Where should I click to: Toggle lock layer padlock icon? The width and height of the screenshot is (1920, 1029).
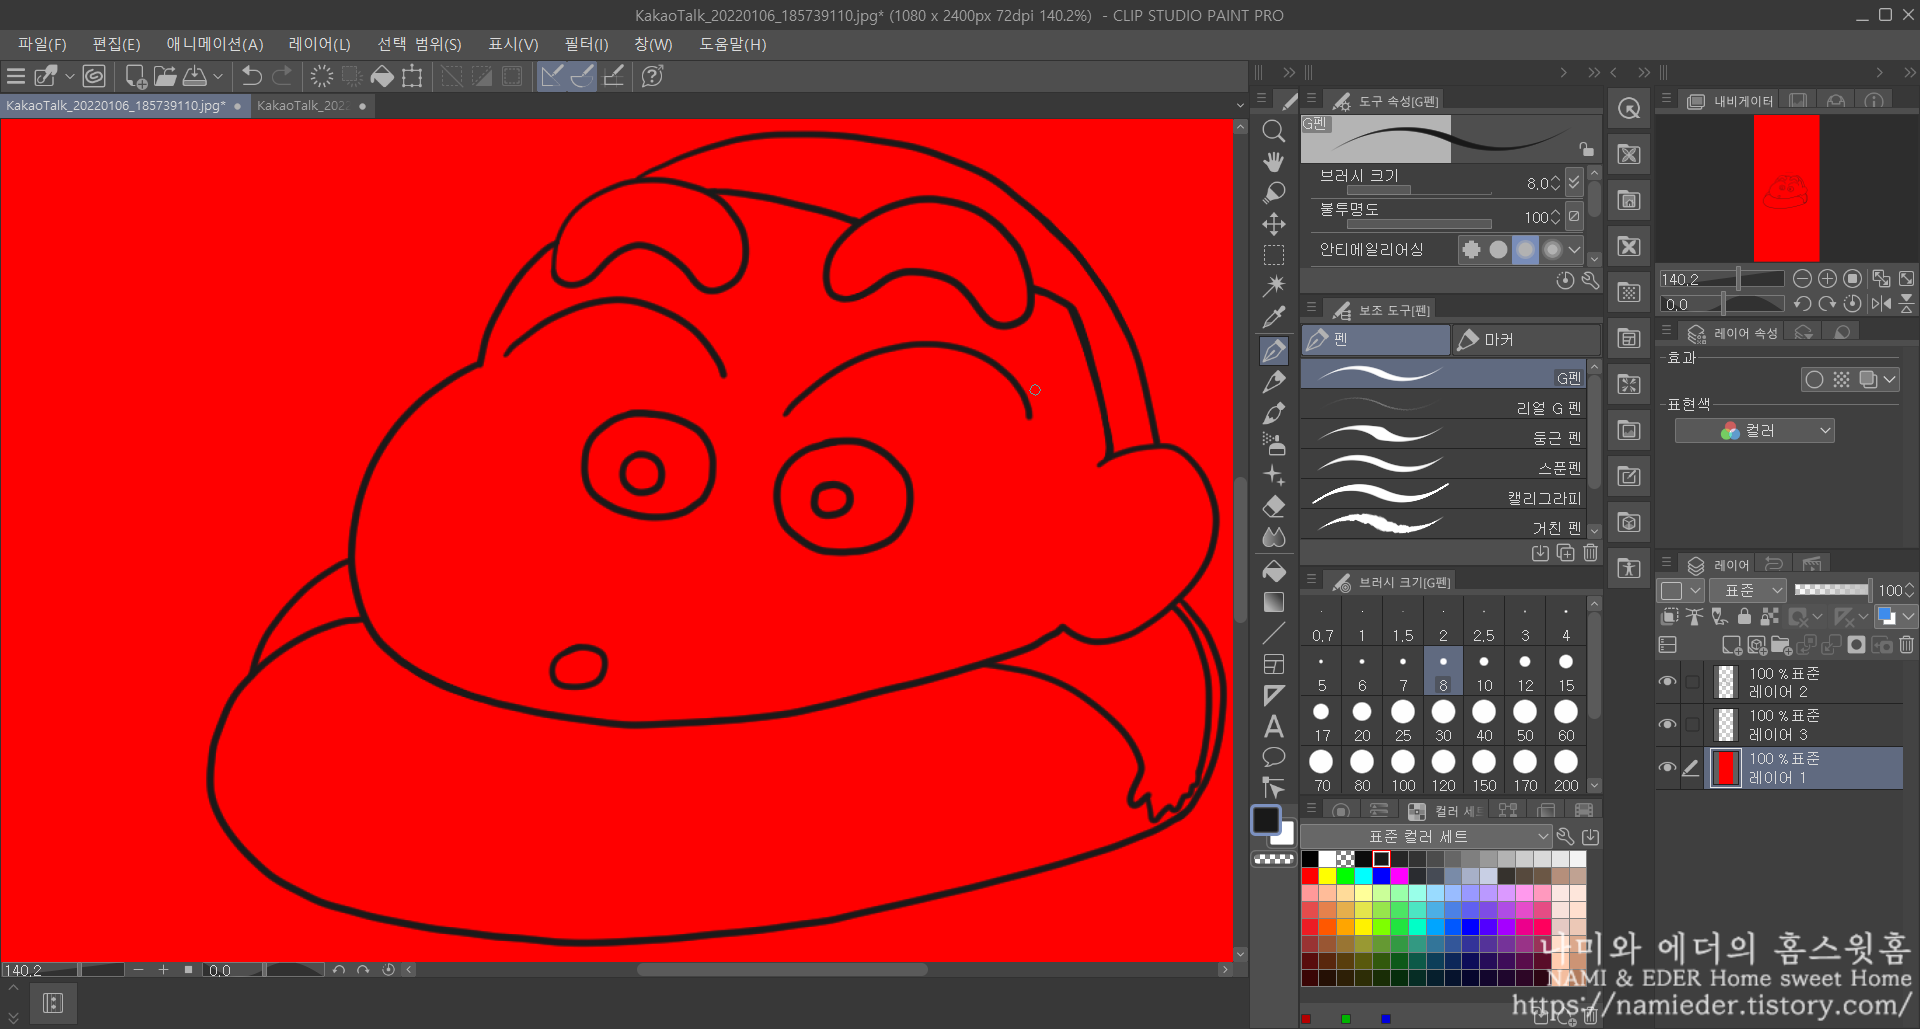click(x=1744, y=616)
